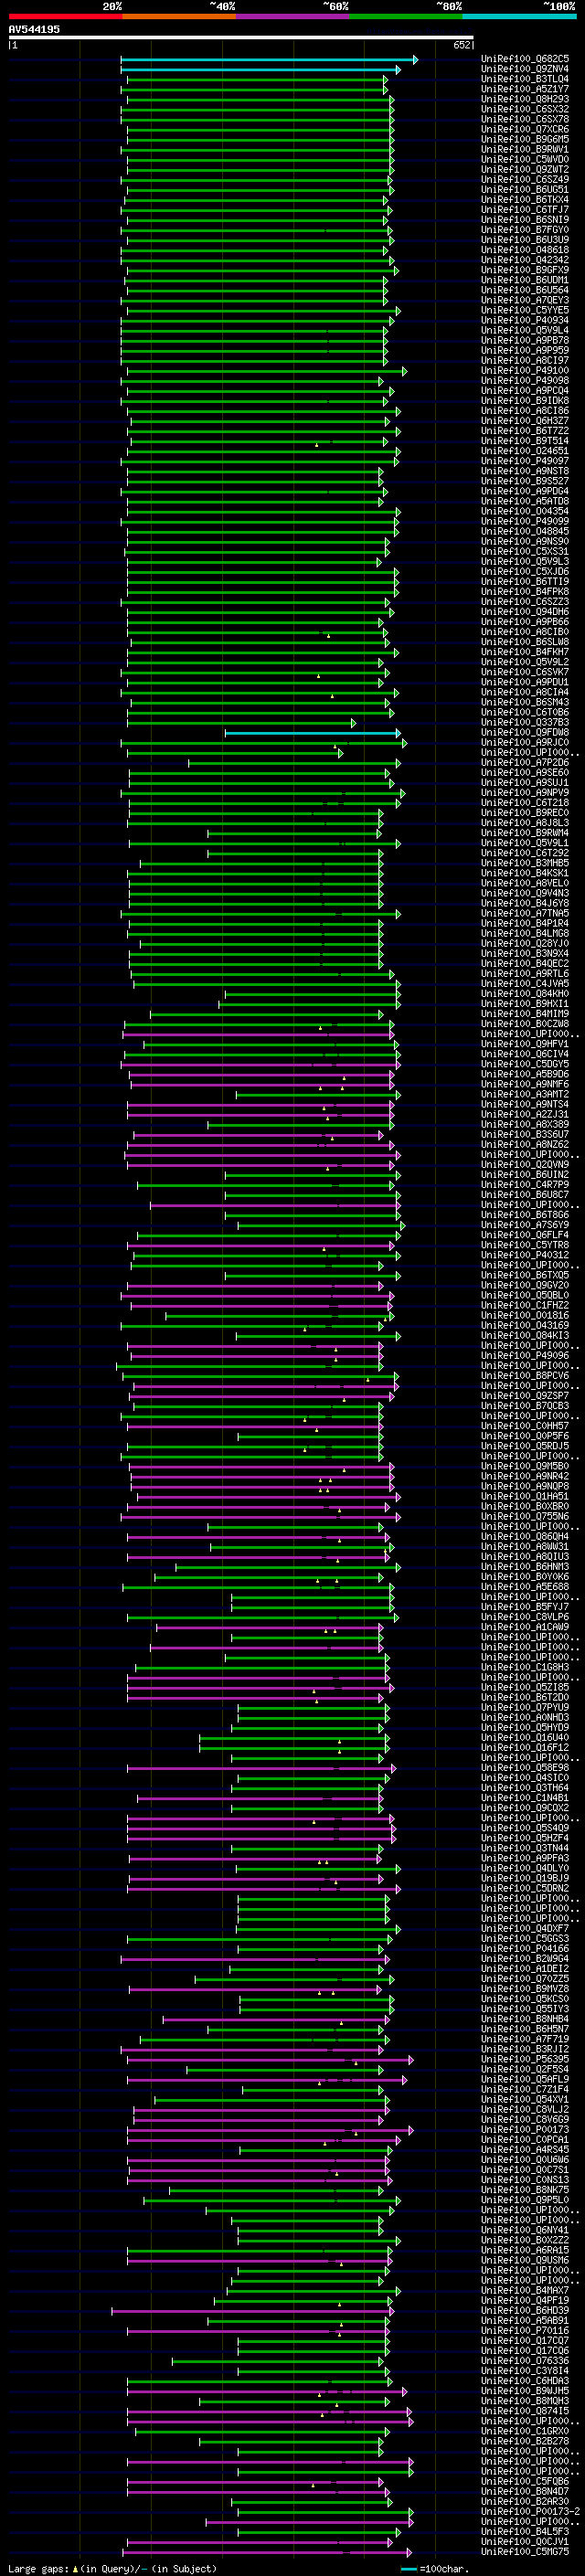Open hit UniRef100_B9WJH5
This screenshot has height=2576, width=585.
pyautogui.click(x=525, y=2390)
